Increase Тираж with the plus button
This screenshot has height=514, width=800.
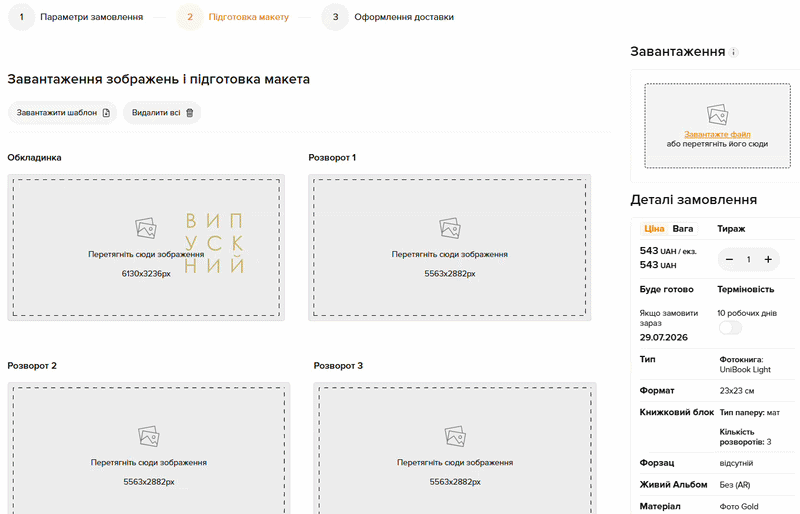[x=768, y=259]
